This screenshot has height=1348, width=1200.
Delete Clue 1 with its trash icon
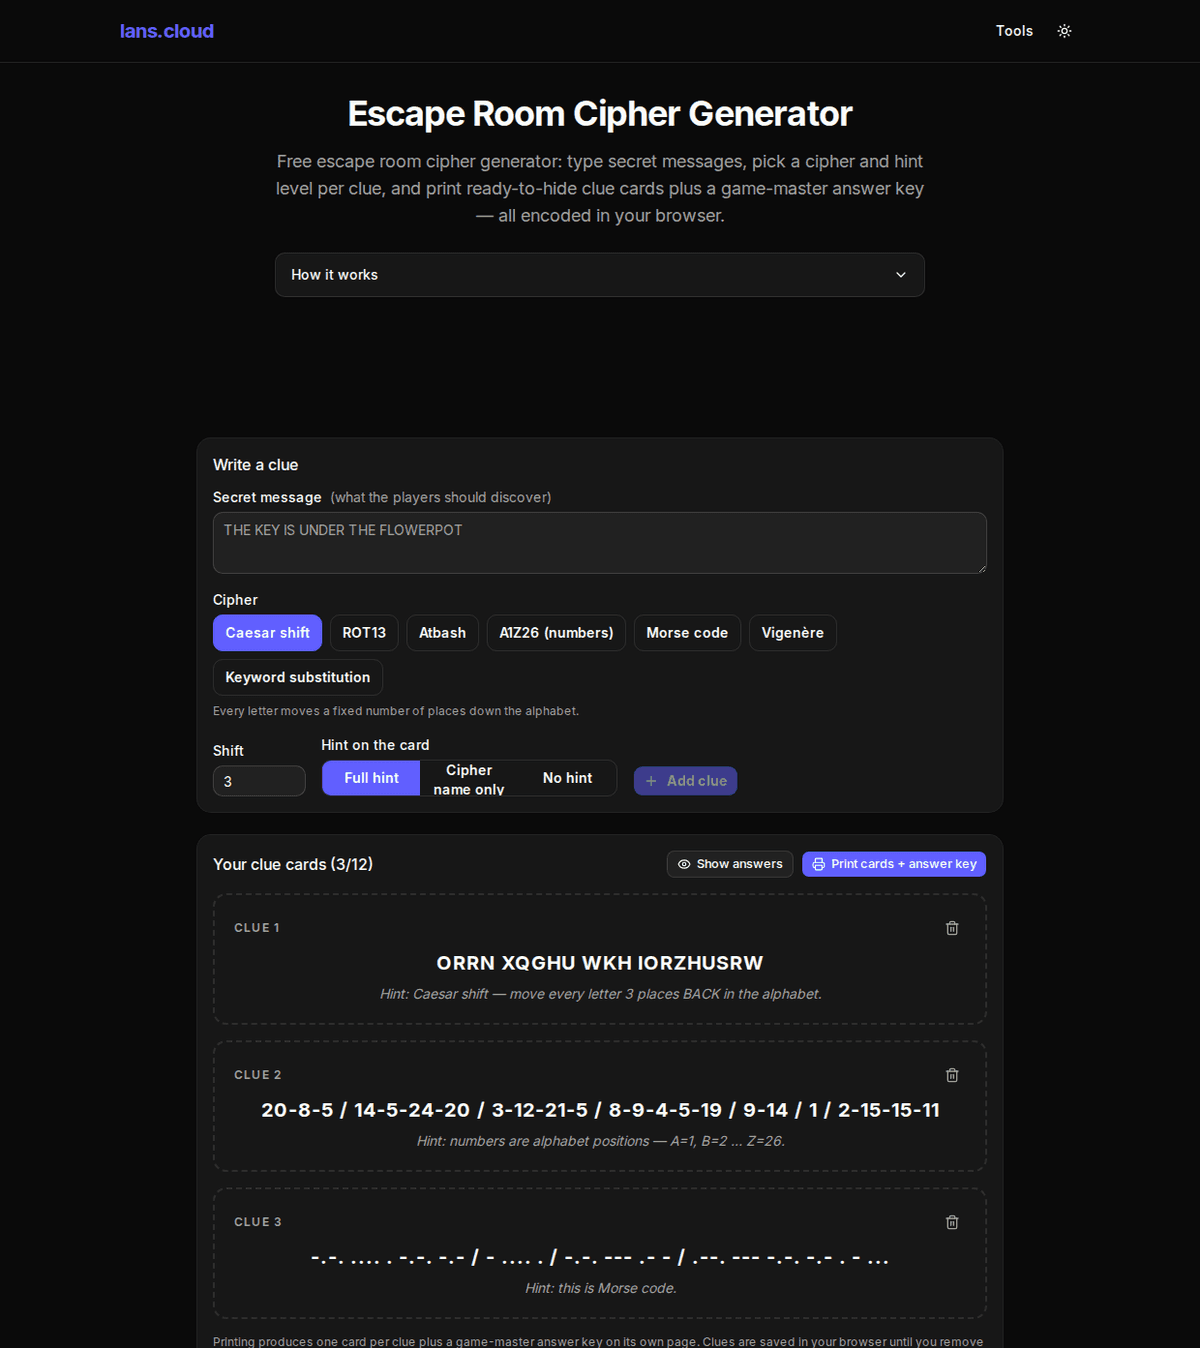(x=952, y=928)
